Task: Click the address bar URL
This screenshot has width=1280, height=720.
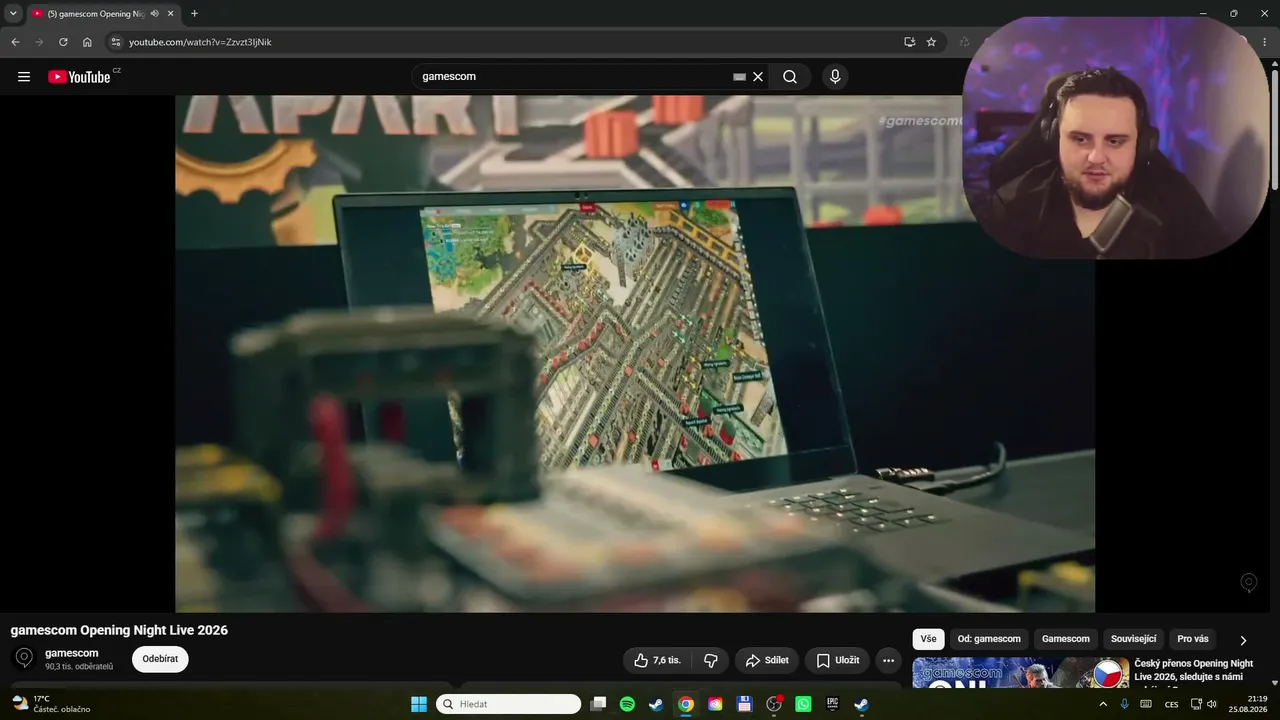Action: click(x=200, y=42)
